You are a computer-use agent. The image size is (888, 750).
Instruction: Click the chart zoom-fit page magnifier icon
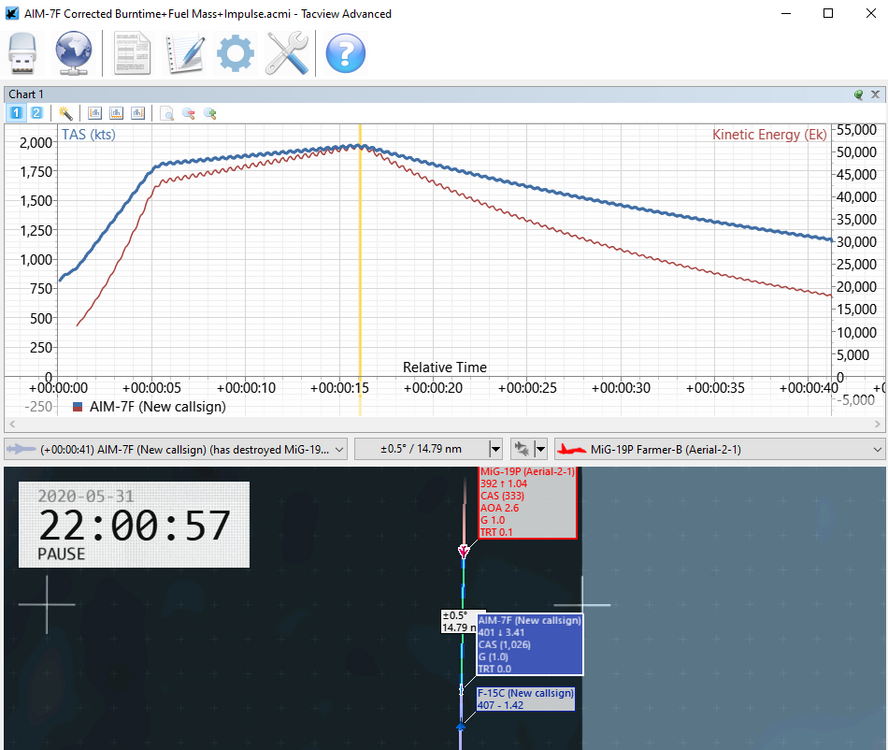tap(167, 114)
